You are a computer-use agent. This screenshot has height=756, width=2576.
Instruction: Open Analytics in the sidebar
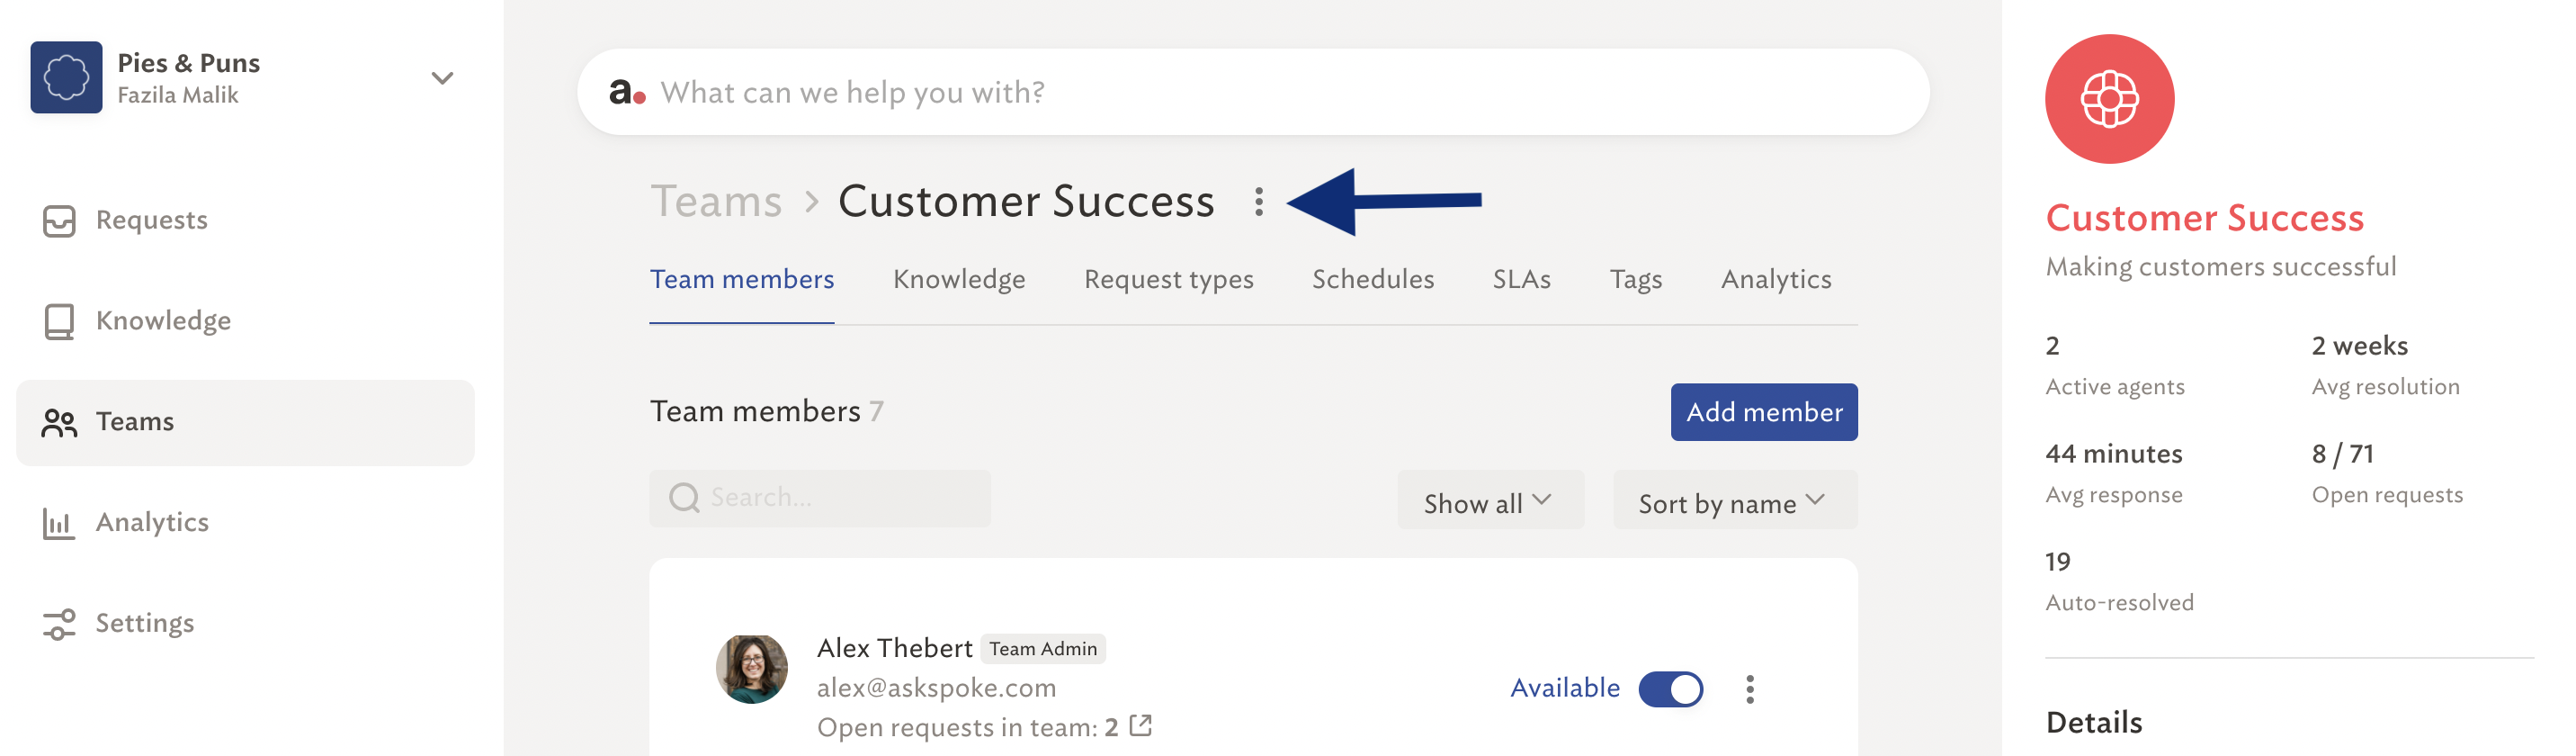[245, 523]
